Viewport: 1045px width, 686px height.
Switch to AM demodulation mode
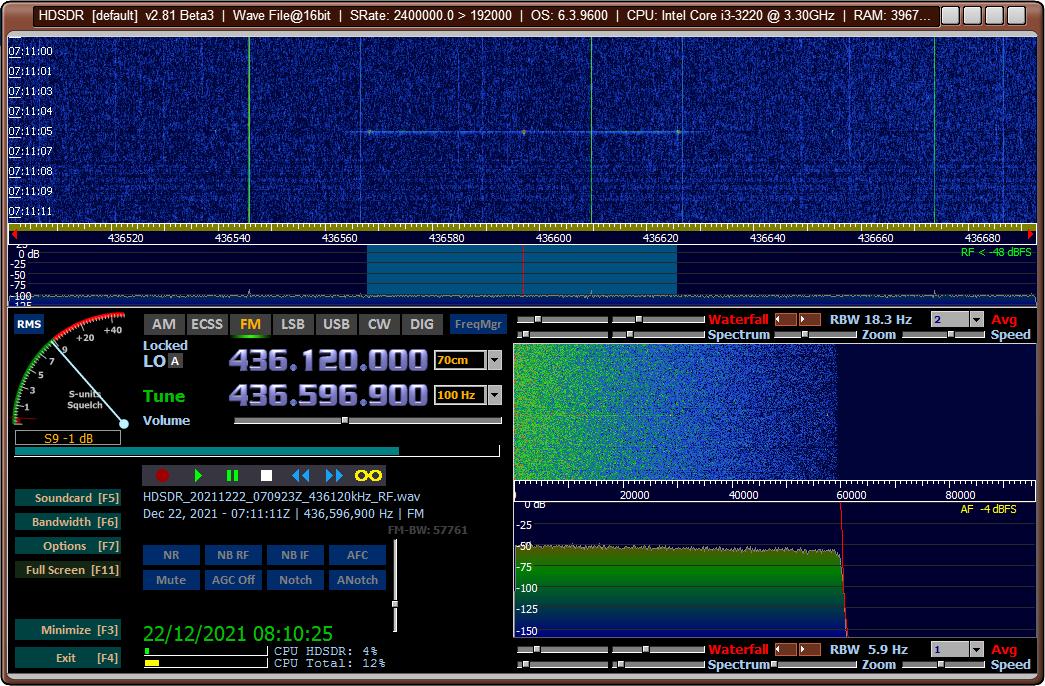164,325
